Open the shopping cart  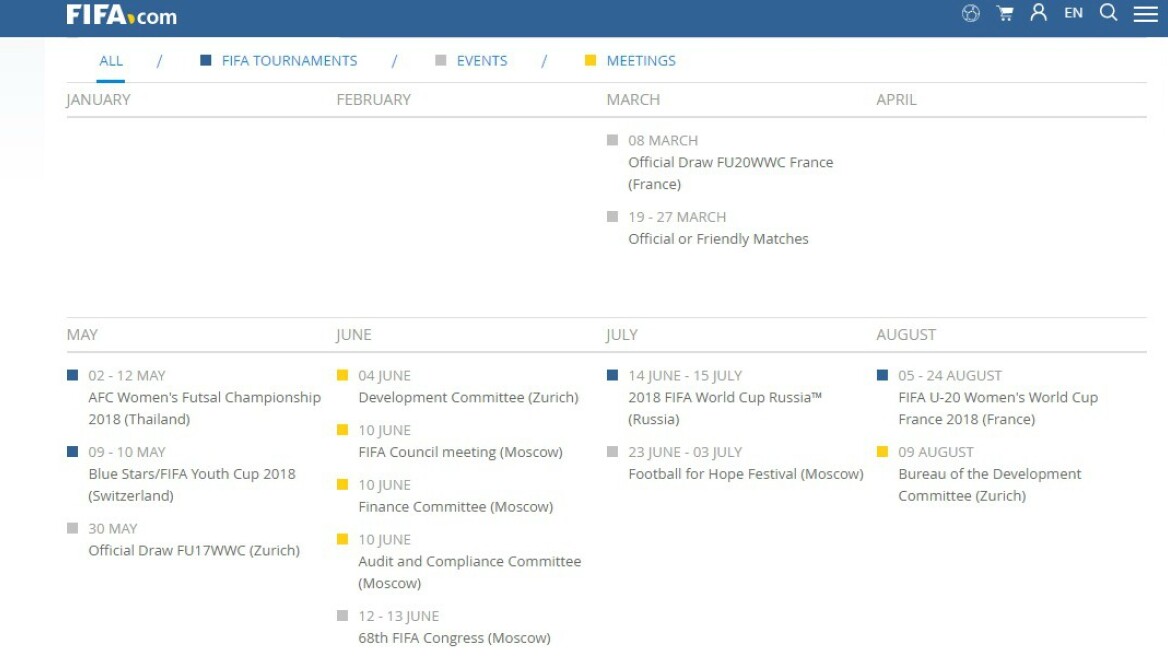coord(1005,14)
